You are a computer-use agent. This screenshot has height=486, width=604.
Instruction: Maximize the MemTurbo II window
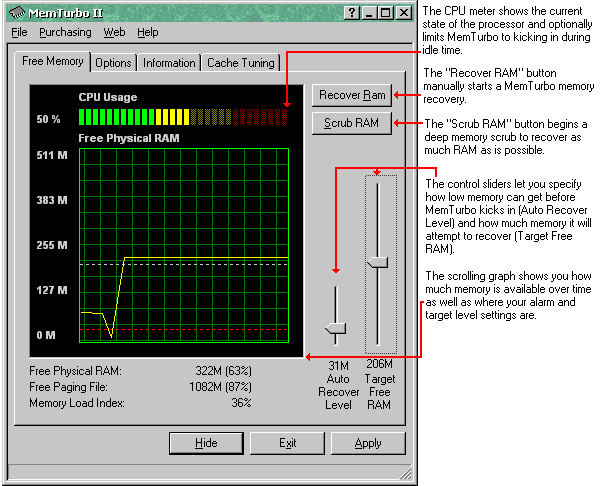(x=385, y=13)
